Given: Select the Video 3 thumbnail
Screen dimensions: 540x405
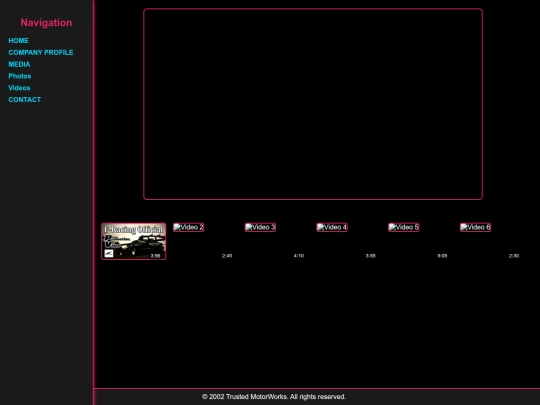Looking at the screenshot, I should 260,227.
